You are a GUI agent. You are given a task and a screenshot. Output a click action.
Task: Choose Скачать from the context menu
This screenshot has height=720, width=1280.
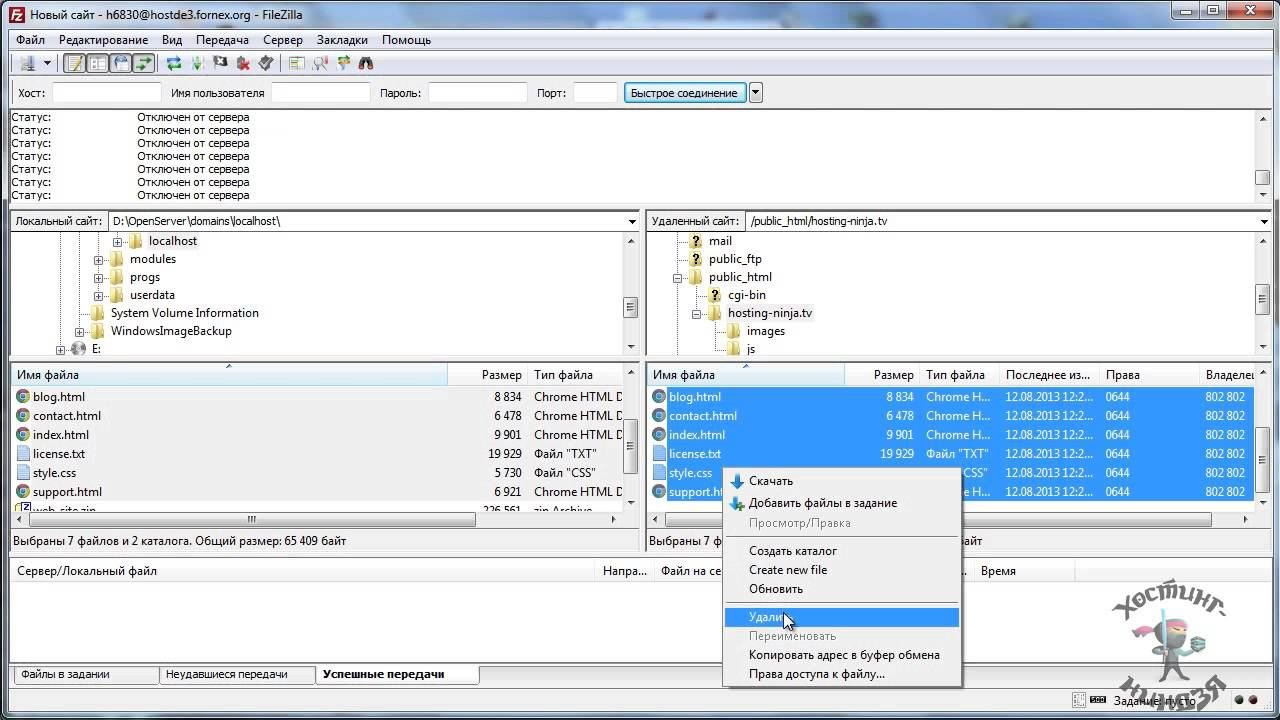tap(770, 481)
